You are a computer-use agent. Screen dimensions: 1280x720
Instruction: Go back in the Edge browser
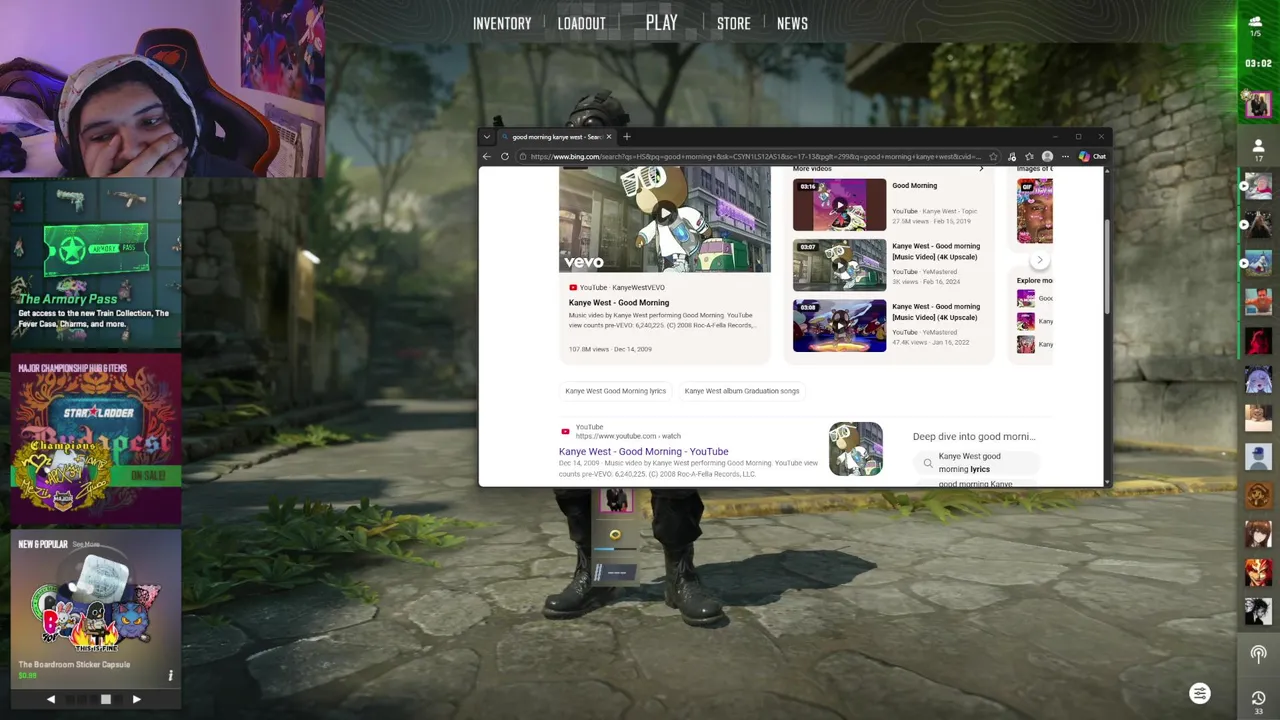[487, 156]
